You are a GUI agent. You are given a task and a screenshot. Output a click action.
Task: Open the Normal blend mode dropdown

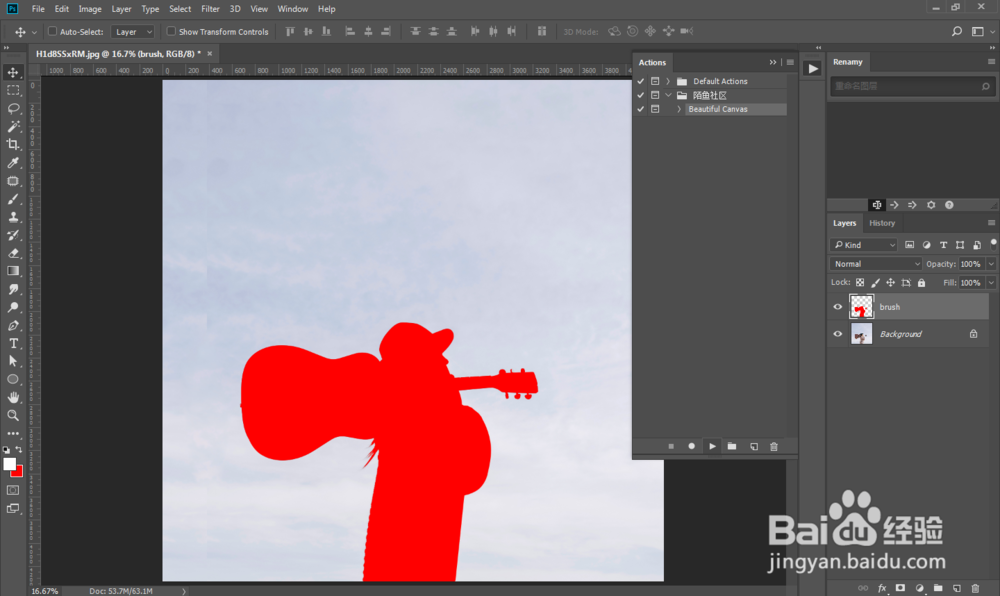(x=876, y=264)
